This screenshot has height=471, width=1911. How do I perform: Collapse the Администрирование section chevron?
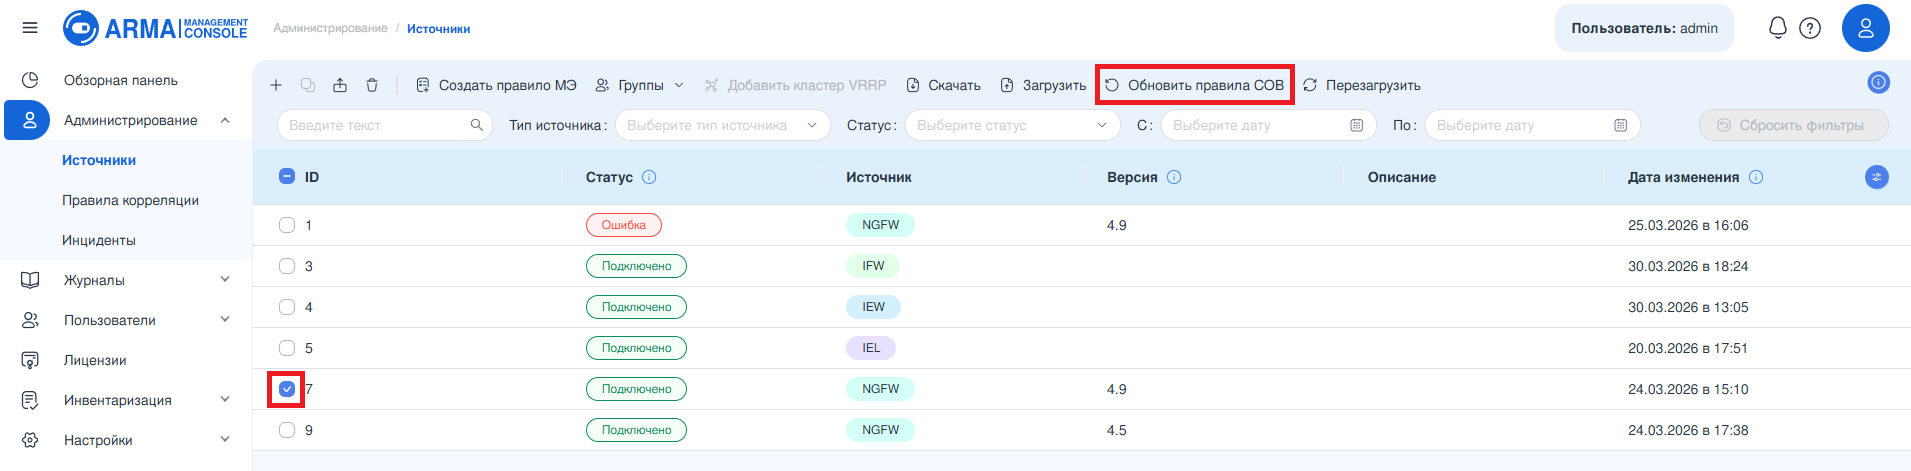tap(225, 120)
